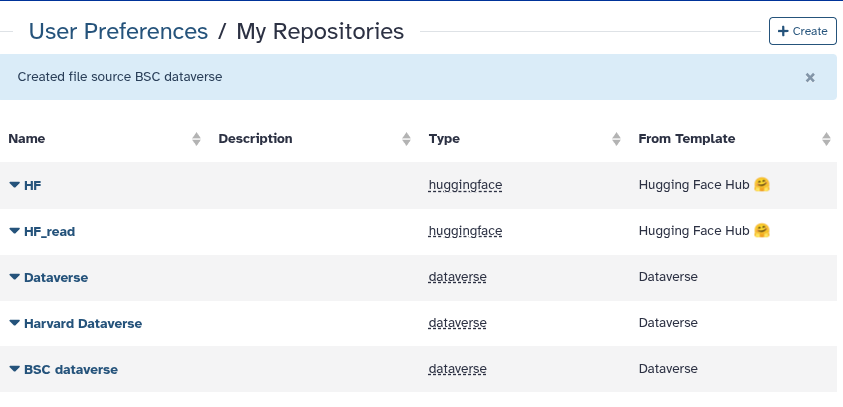Click the Created file source BSC dataverse message
This screenshot has height=407, width=843.
pyautogui.click(x=120, y=77)
